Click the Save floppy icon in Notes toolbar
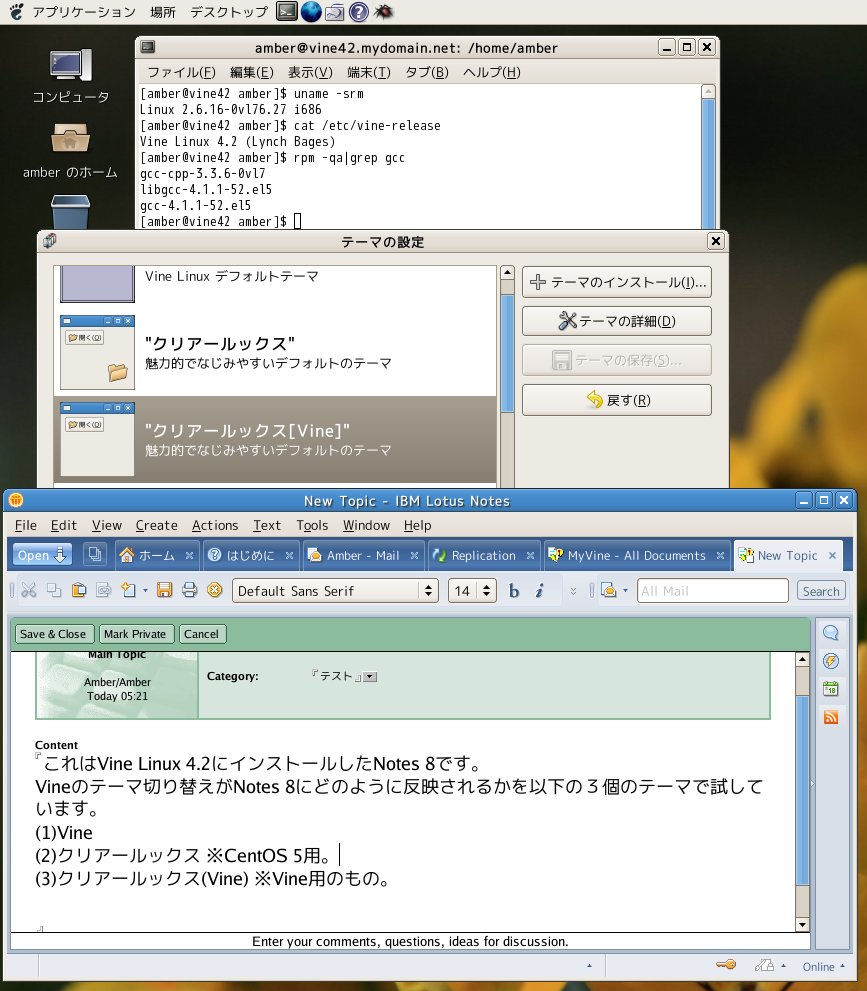This screenshot has width=867, height=991. coord(164,590)
